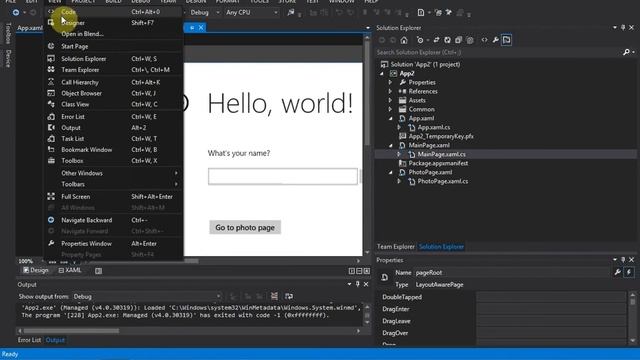This screenshot has width=640, height=360.
Task: Click vertical split view icon in designer
Action: coord(351,271)
